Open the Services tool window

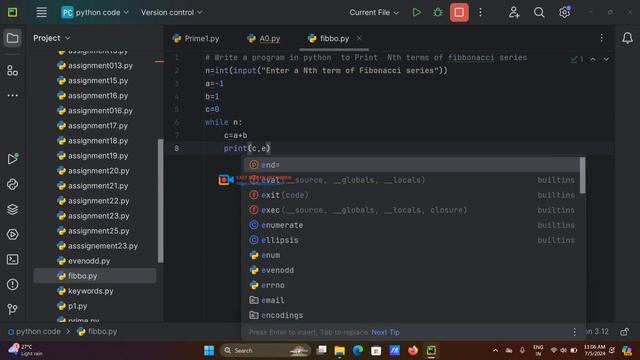point(12,234)
